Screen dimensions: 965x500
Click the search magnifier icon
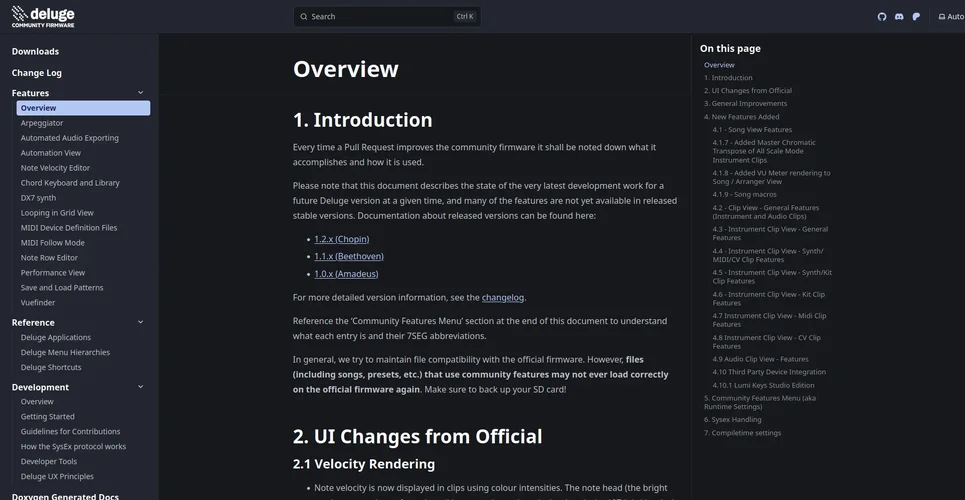pyautogui.click(x=304, y=16)
